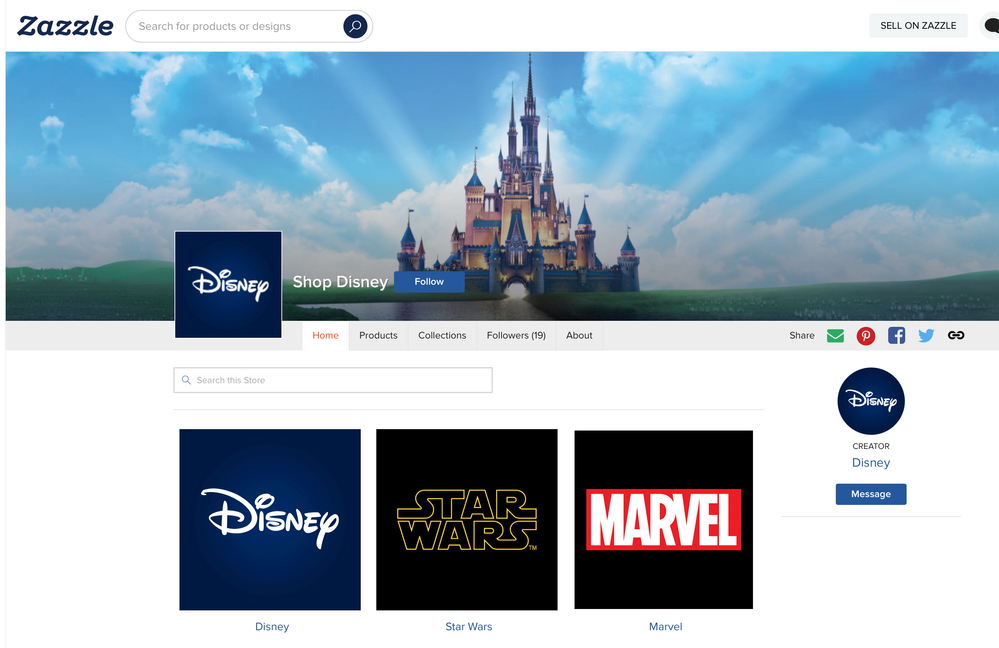Click inside the Search this Store field
This screenshot has width=999, height=648.
[333, 380]
